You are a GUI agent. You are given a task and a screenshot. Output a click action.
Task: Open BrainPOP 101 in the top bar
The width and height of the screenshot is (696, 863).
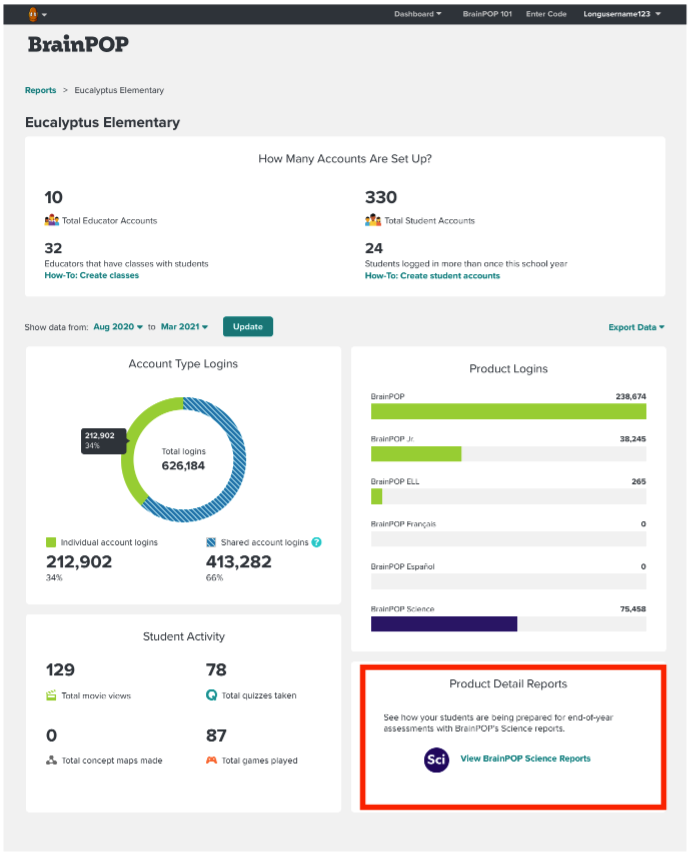[x=487, y=14]
